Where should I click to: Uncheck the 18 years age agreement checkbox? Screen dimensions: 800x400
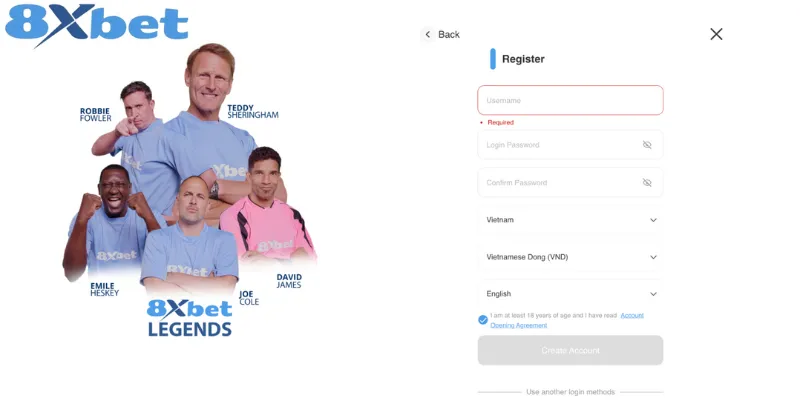point(483,320)
